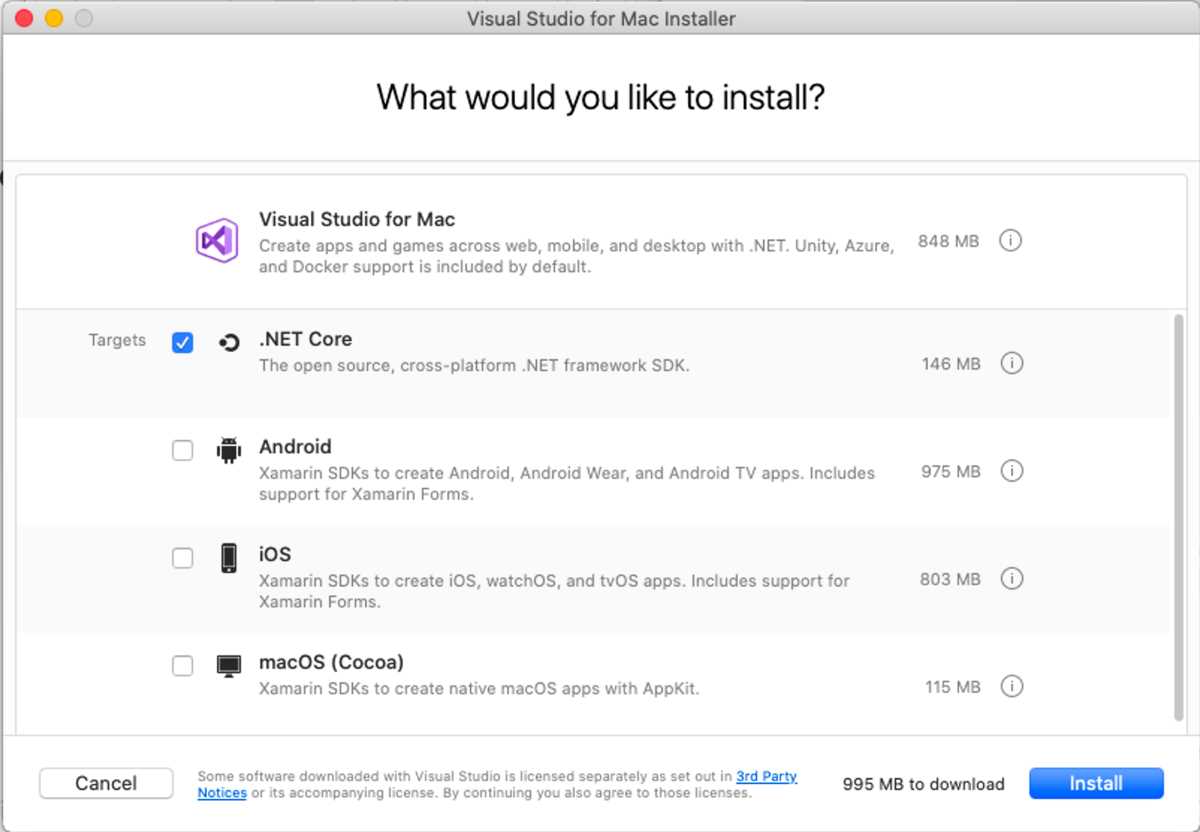Open info details for Visual Studio for Mac
The image size is (1200, 832).
coord(1010,241)
